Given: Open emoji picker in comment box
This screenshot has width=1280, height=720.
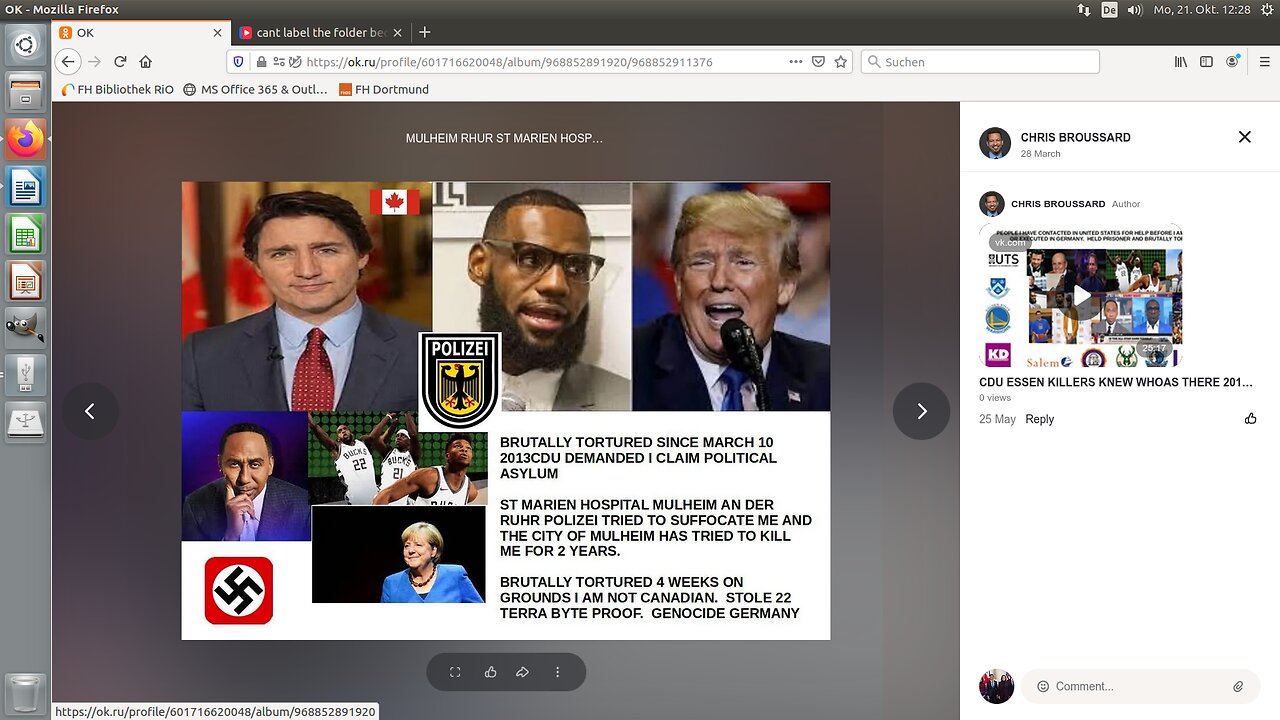Looking at the screenshot, I should pyautogui.click(x=1043, y=686).
